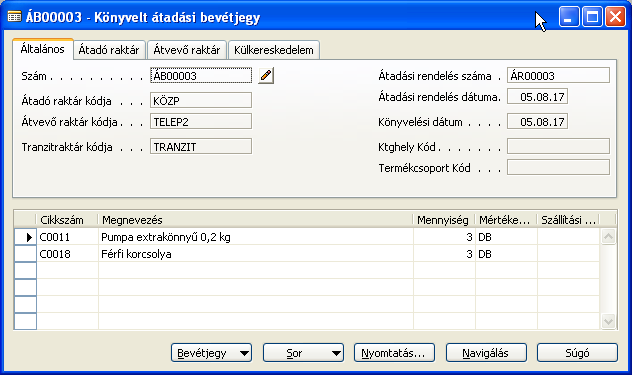Click the Cikkszám column header

pos(67,220)
